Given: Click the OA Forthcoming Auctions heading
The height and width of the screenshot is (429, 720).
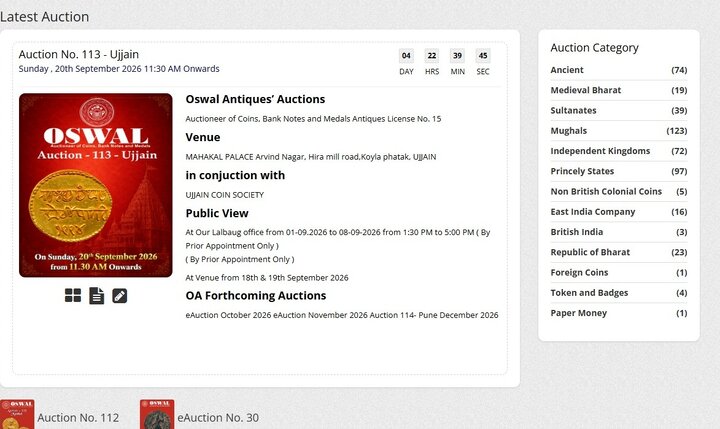Looking at the screenshot, I should [256, 295].
